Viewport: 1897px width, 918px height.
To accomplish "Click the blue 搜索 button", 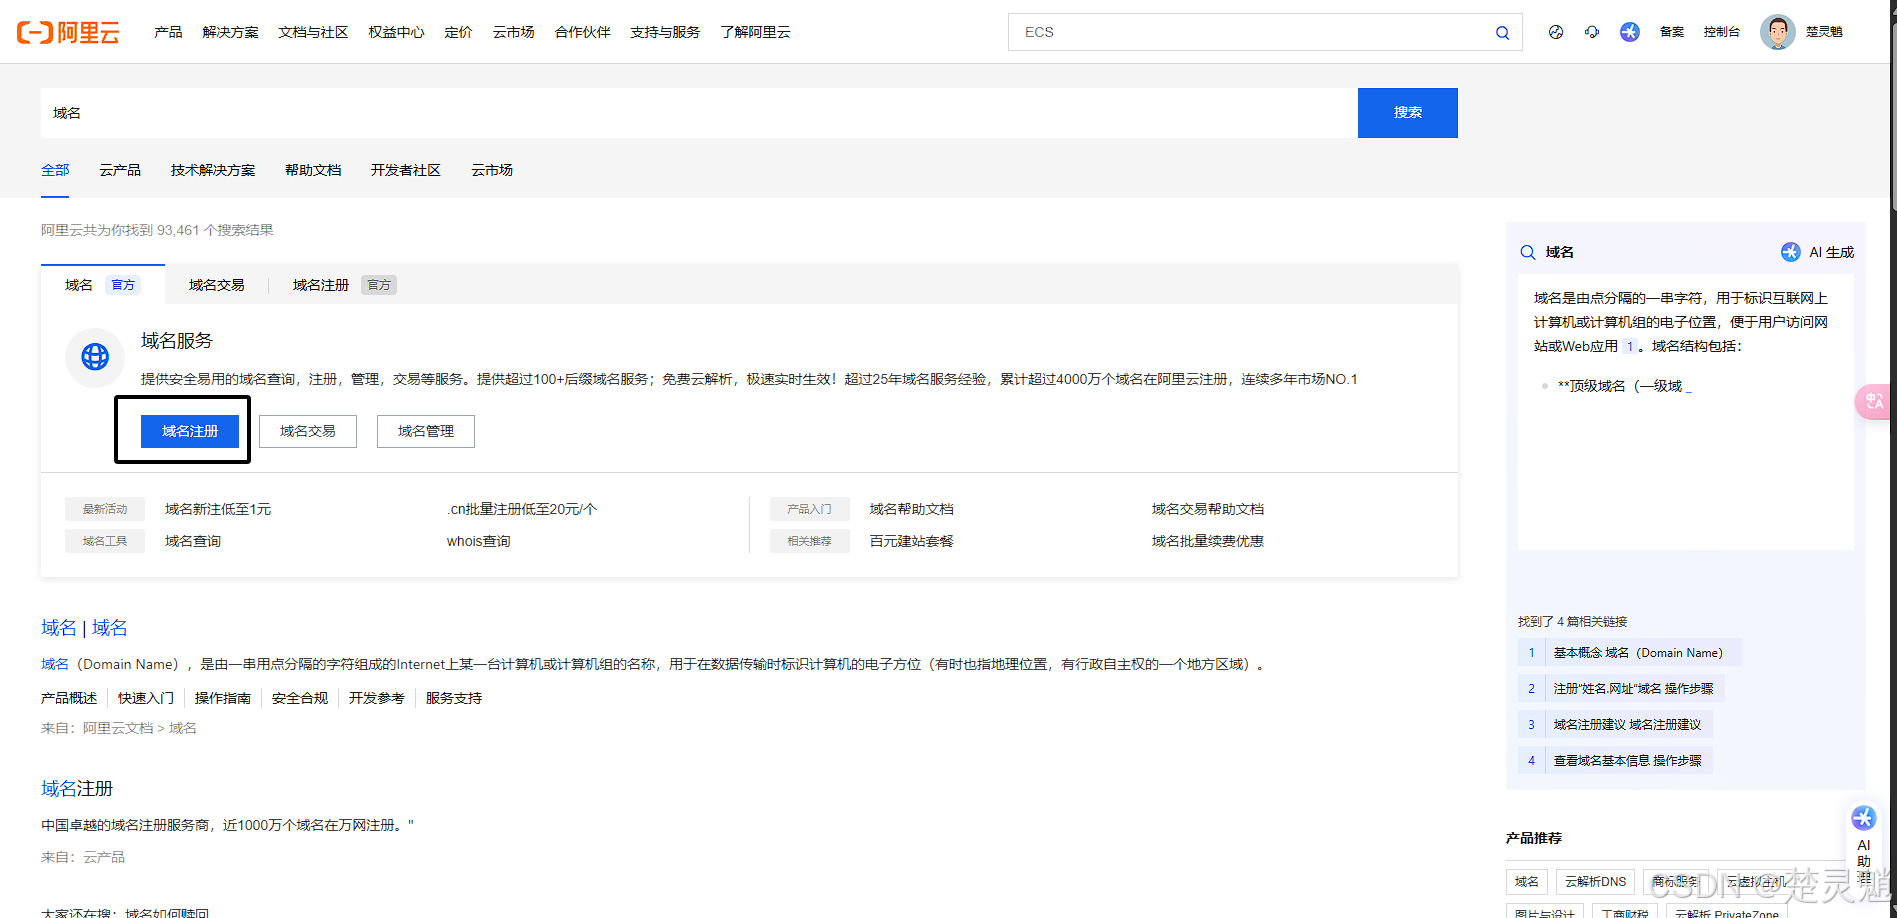I will pyautogui.click(x=1408, y=113).
